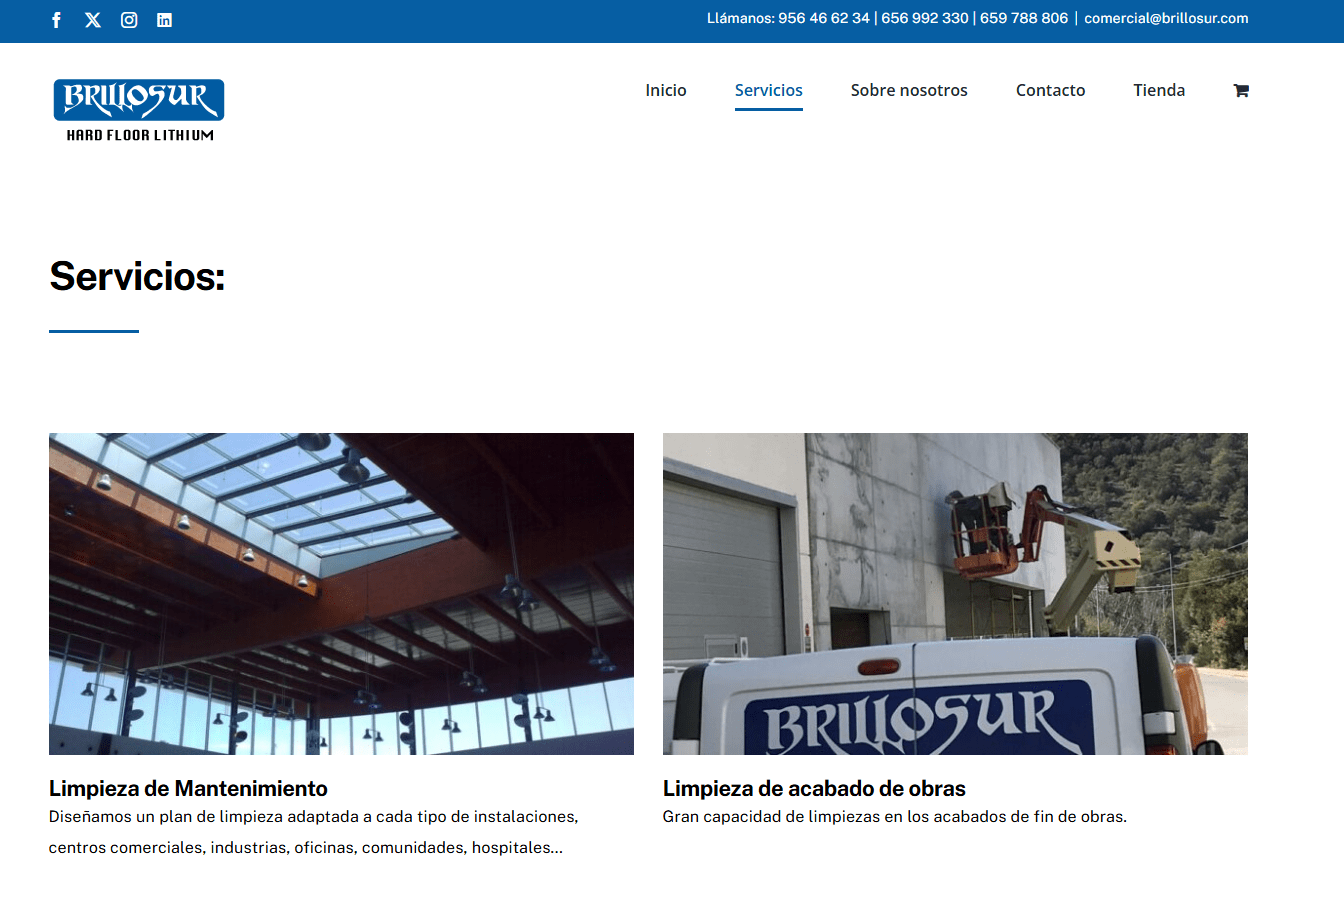Open the Contacto page
Viewport: 1344px width, 899px height.
click(x=1050, y=90)
